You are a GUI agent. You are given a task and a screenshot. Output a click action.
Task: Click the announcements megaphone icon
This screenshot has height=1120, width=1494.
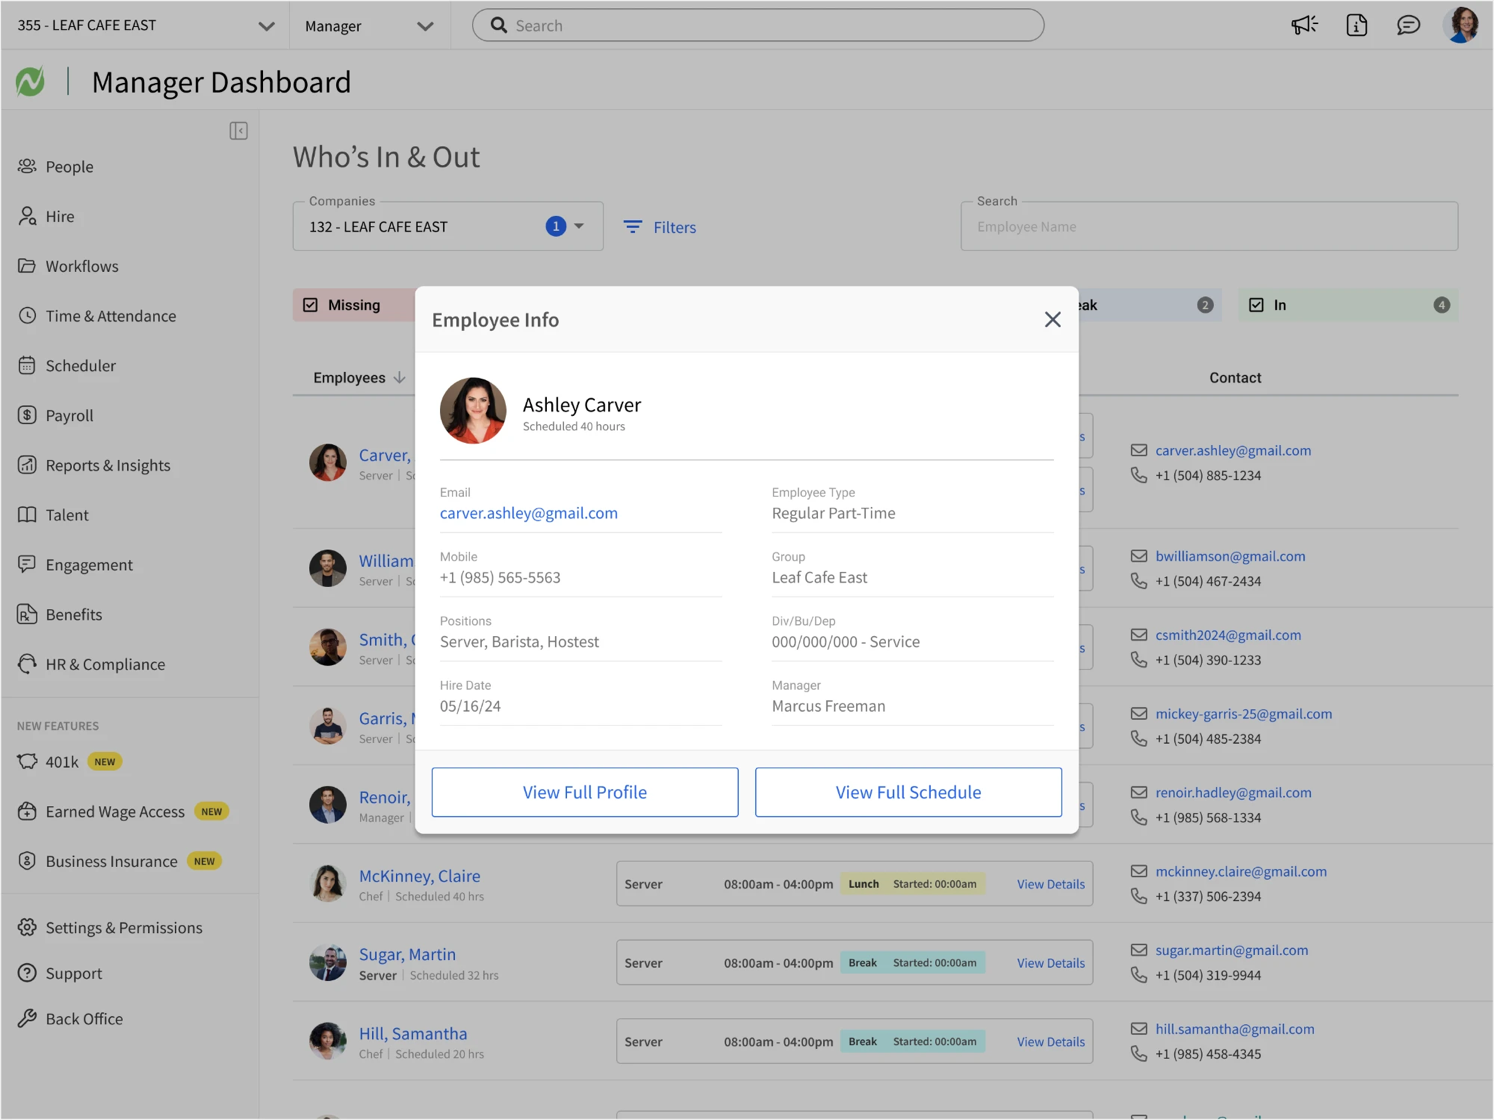pos(1304,25)
